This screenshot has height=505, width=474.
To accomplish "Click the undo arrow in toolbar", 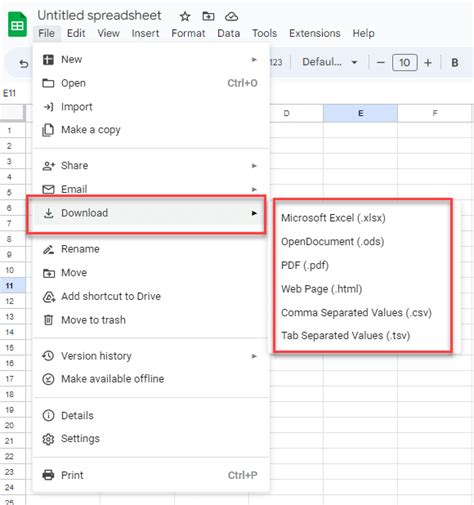I will (24, 63).
